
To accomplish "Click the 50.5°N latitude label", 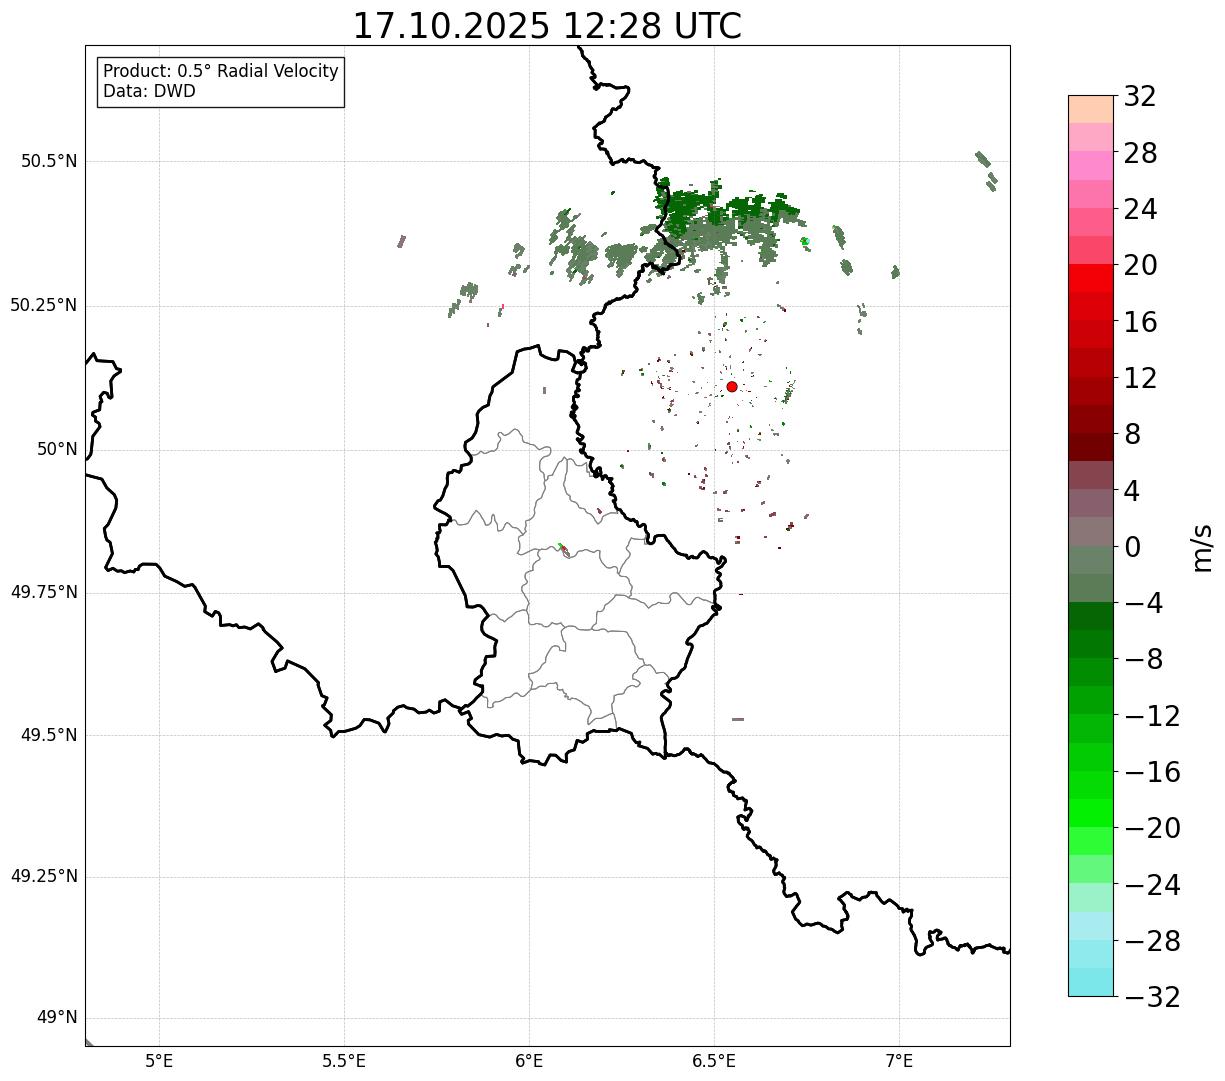I will tap(48, 161).
